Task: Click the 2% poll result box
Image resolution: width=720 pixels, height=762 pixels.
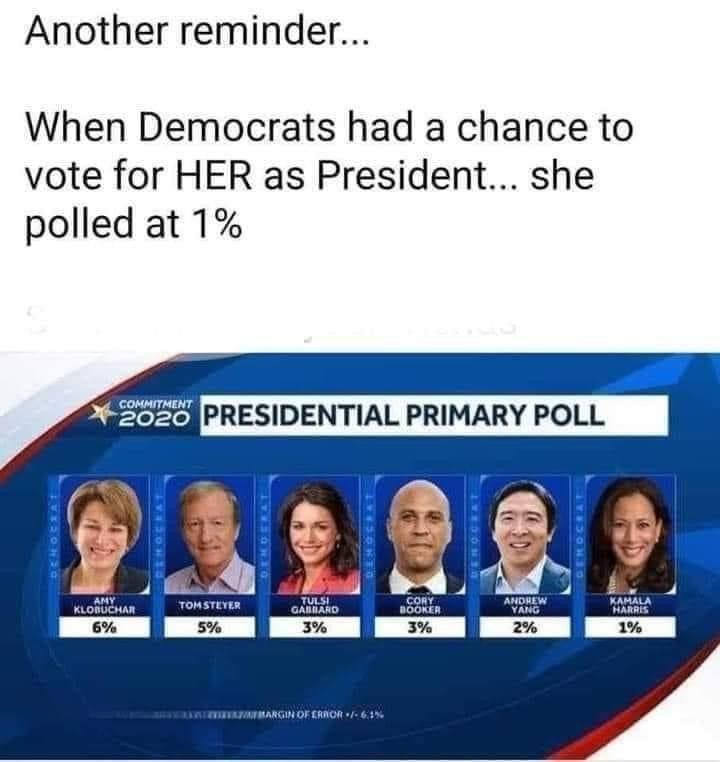Action: 524,628
